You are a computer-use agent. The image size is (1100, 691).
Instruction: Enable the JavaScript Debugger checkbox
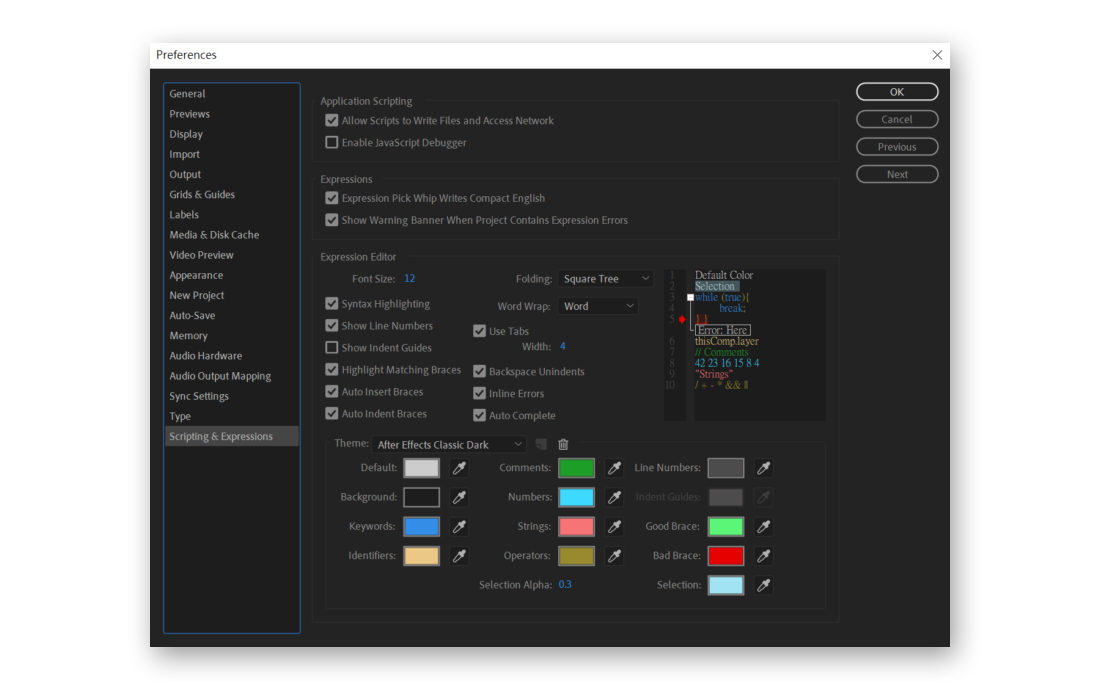[x=332, y=143]
